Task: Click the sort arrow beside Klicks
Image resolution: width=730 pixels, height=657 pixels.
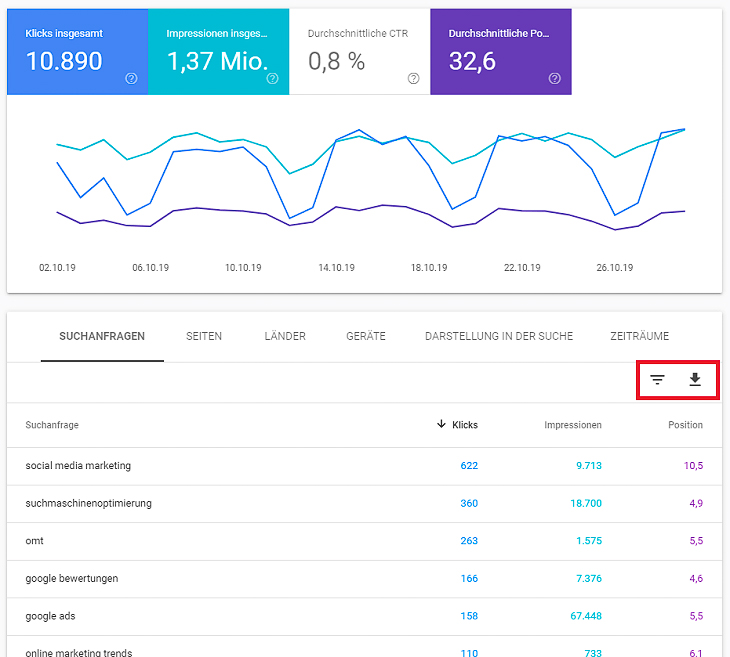Action: [x=441, y=425]
